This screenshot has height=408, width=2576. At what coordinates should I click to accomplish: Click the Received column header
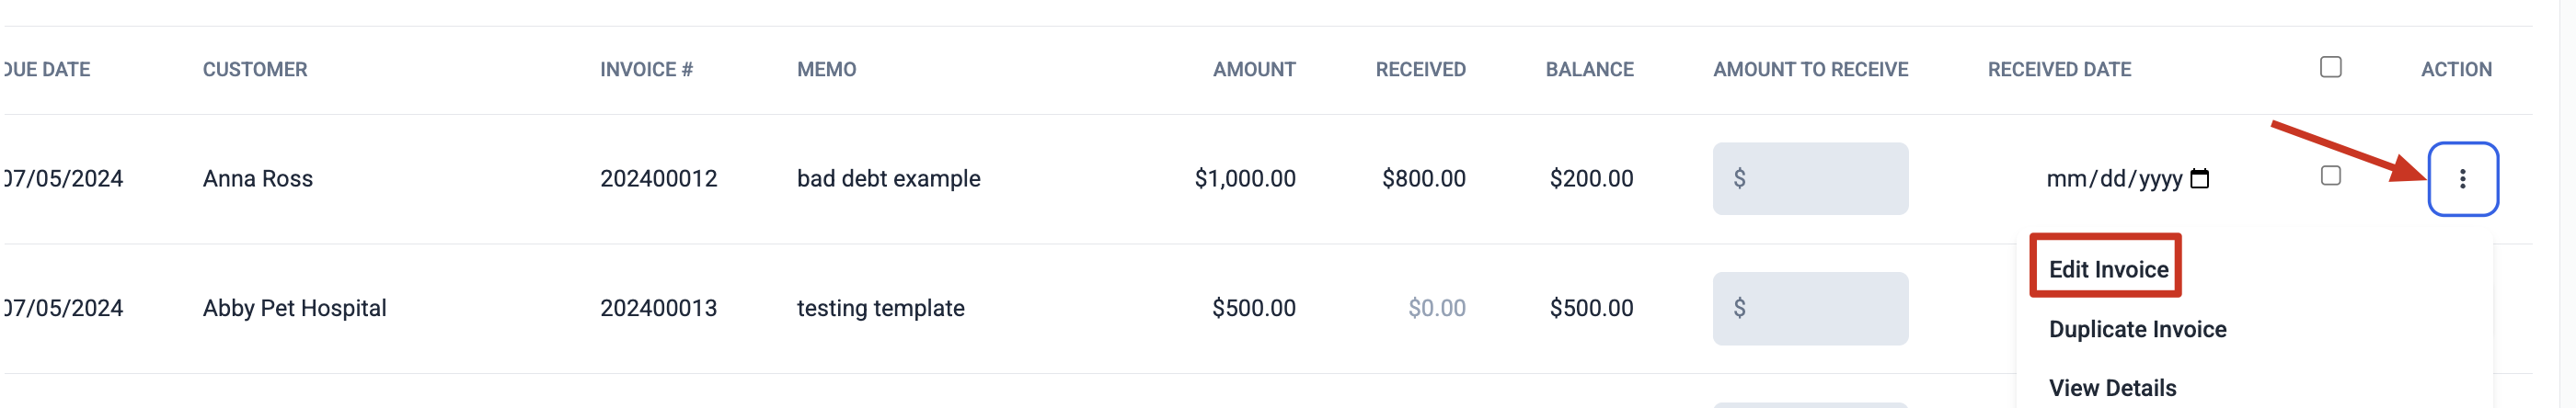coord(1420,69)
